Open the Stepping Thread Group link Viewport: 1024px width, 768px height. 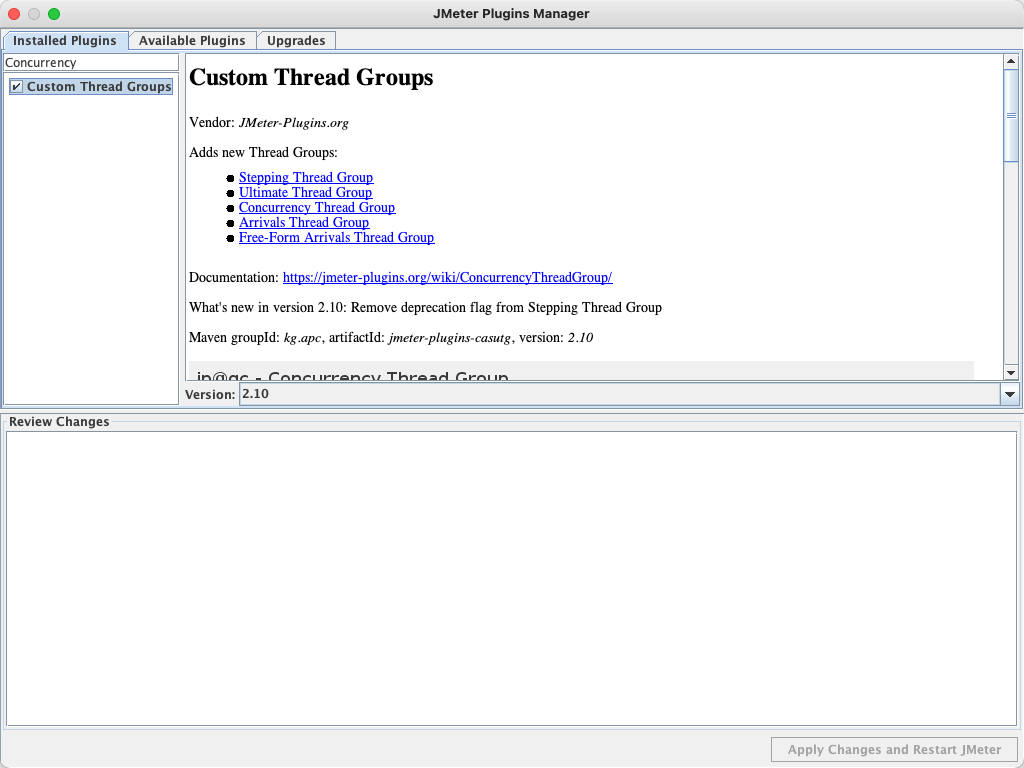point(306,178)
